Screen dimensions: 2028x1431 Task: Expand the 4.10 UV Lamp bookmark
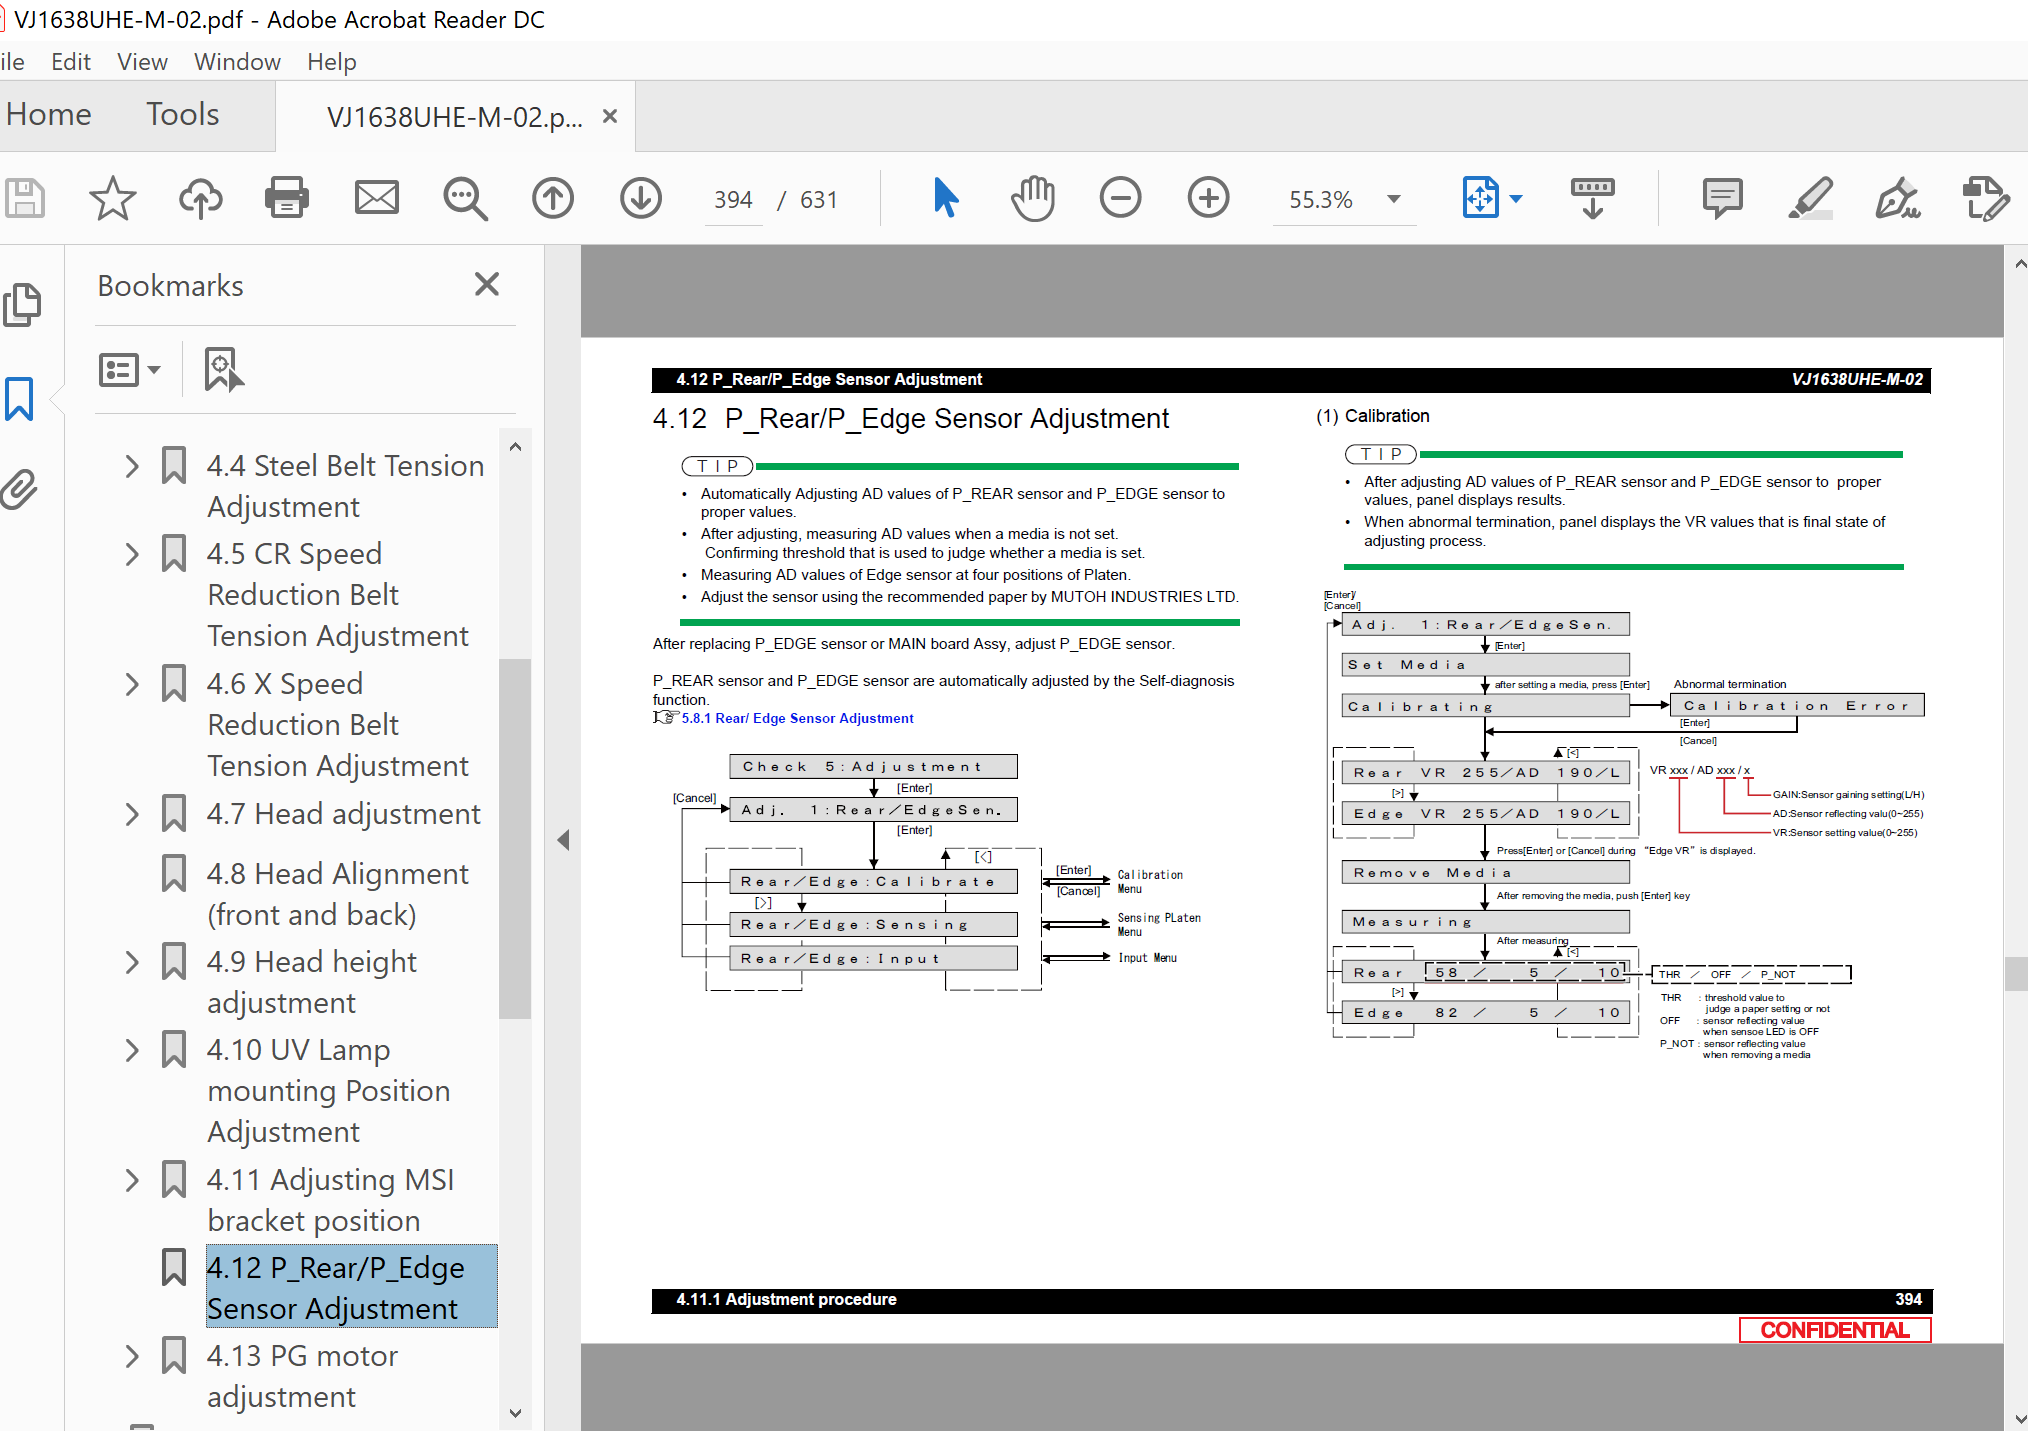[x=132, y=1050]
